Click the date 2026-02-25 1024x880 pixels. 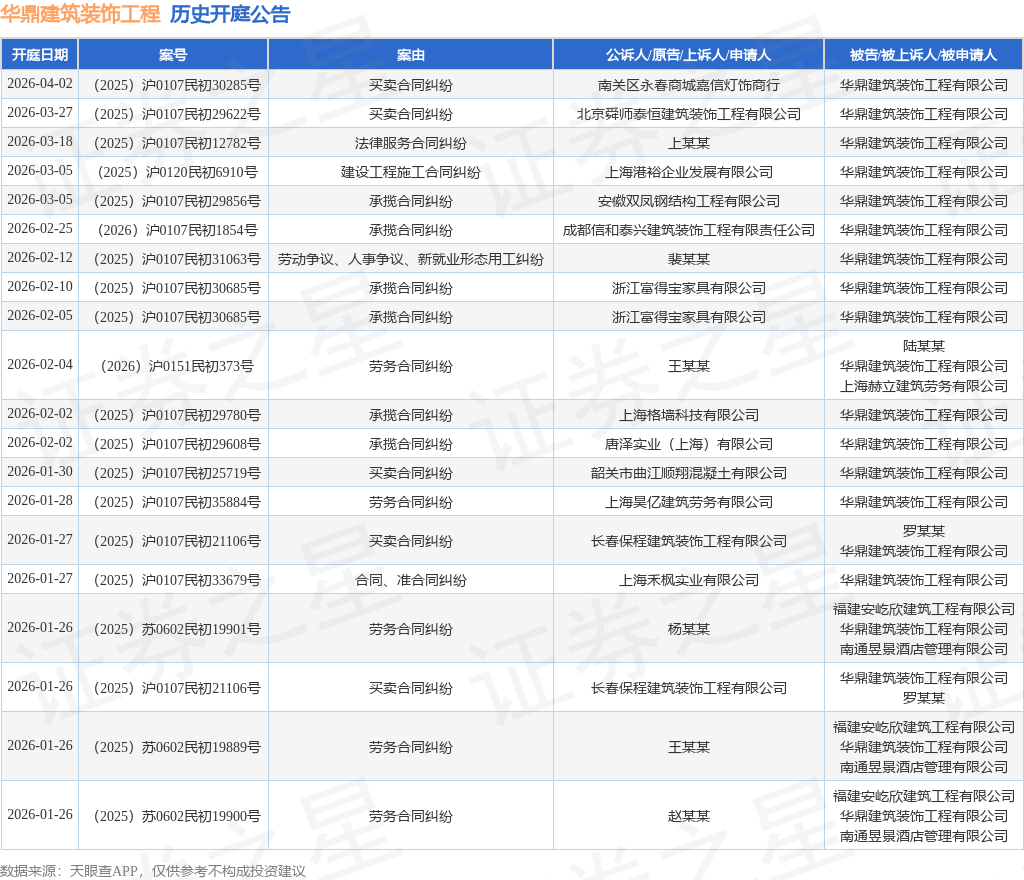click(40, 228)
